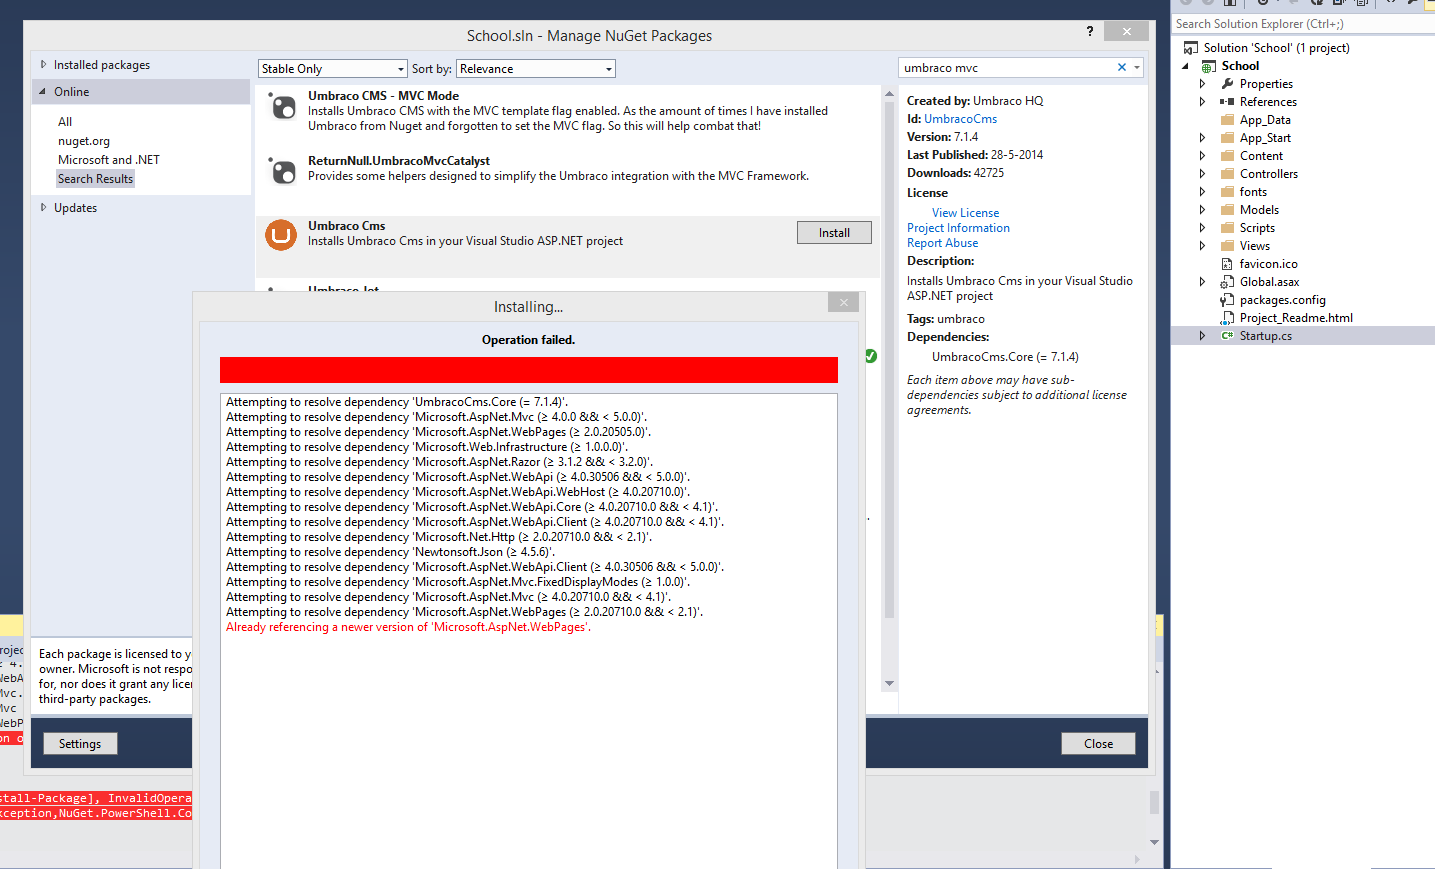This screenshot has height=874, width=1435.
Task: Expand the Installed packages section
Action: pyautogui.click(x=43, y=64)
